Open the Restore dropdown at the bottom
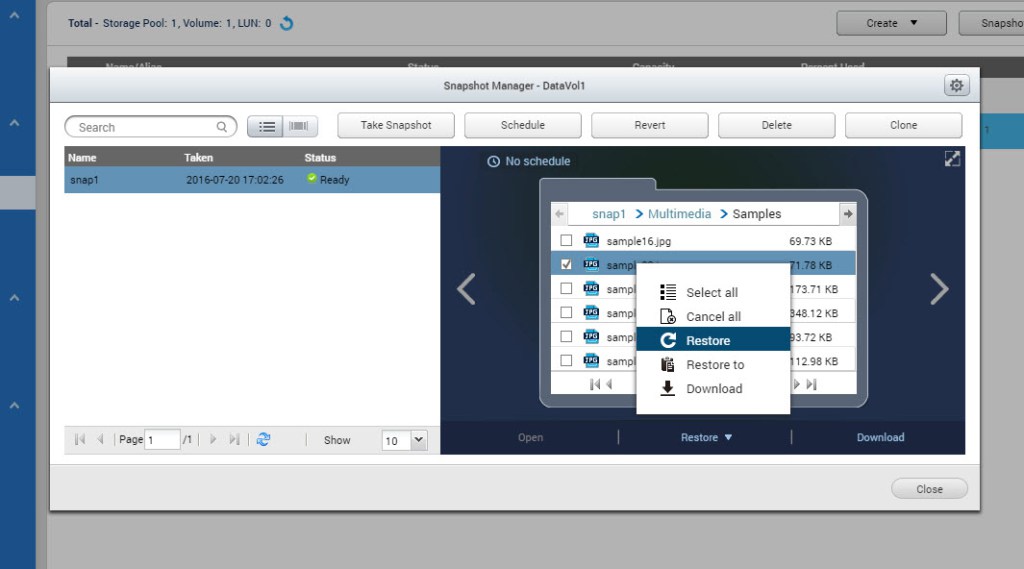1024x569 pixels. [706, 437]
